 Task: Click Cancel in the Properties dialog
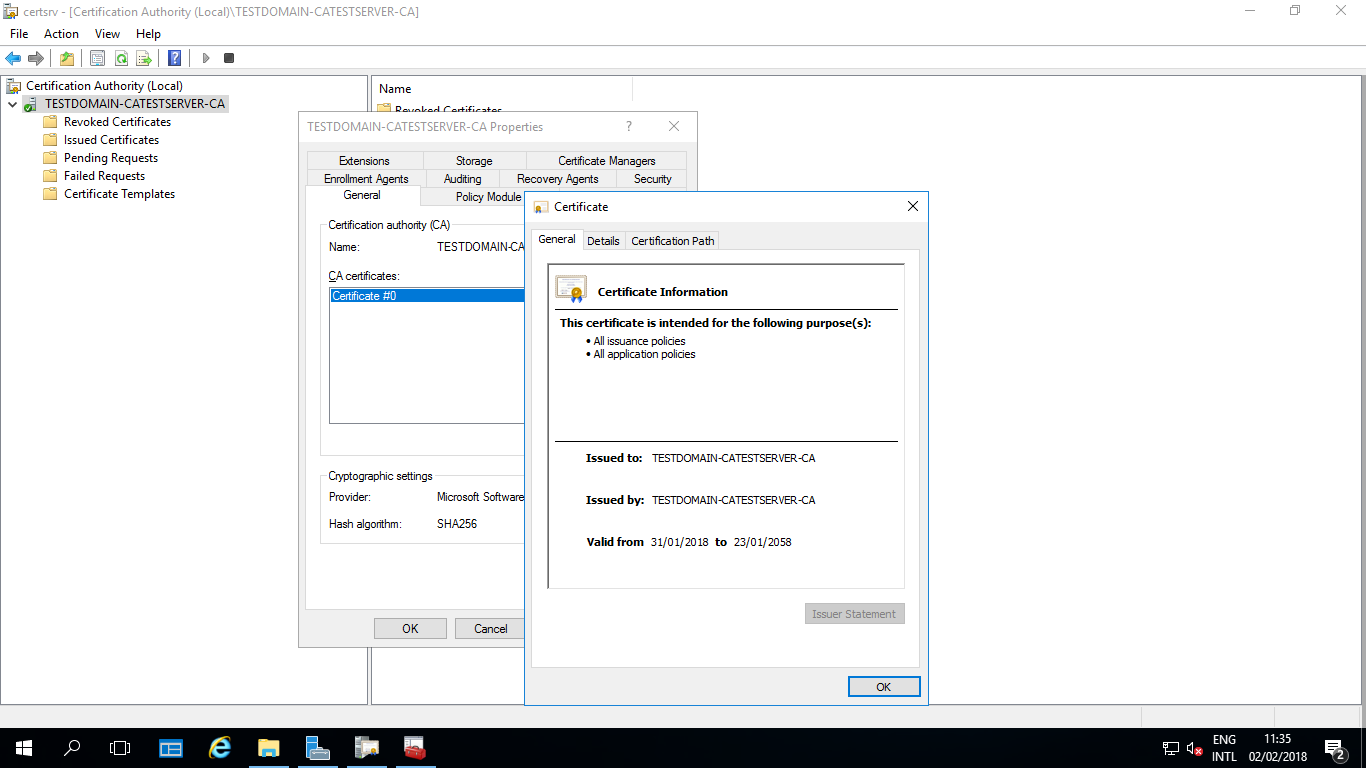(x=490, y=629)
